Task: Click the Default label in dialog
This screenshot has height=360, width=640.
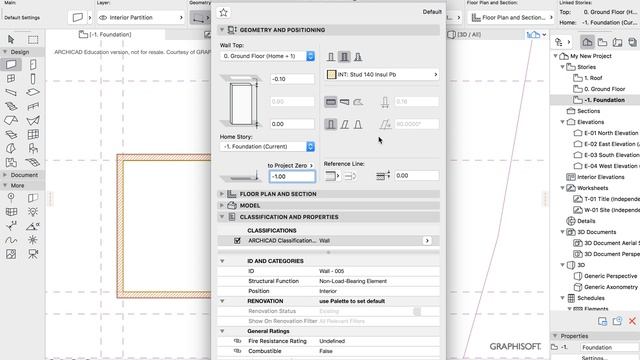Action: (432, 12)
